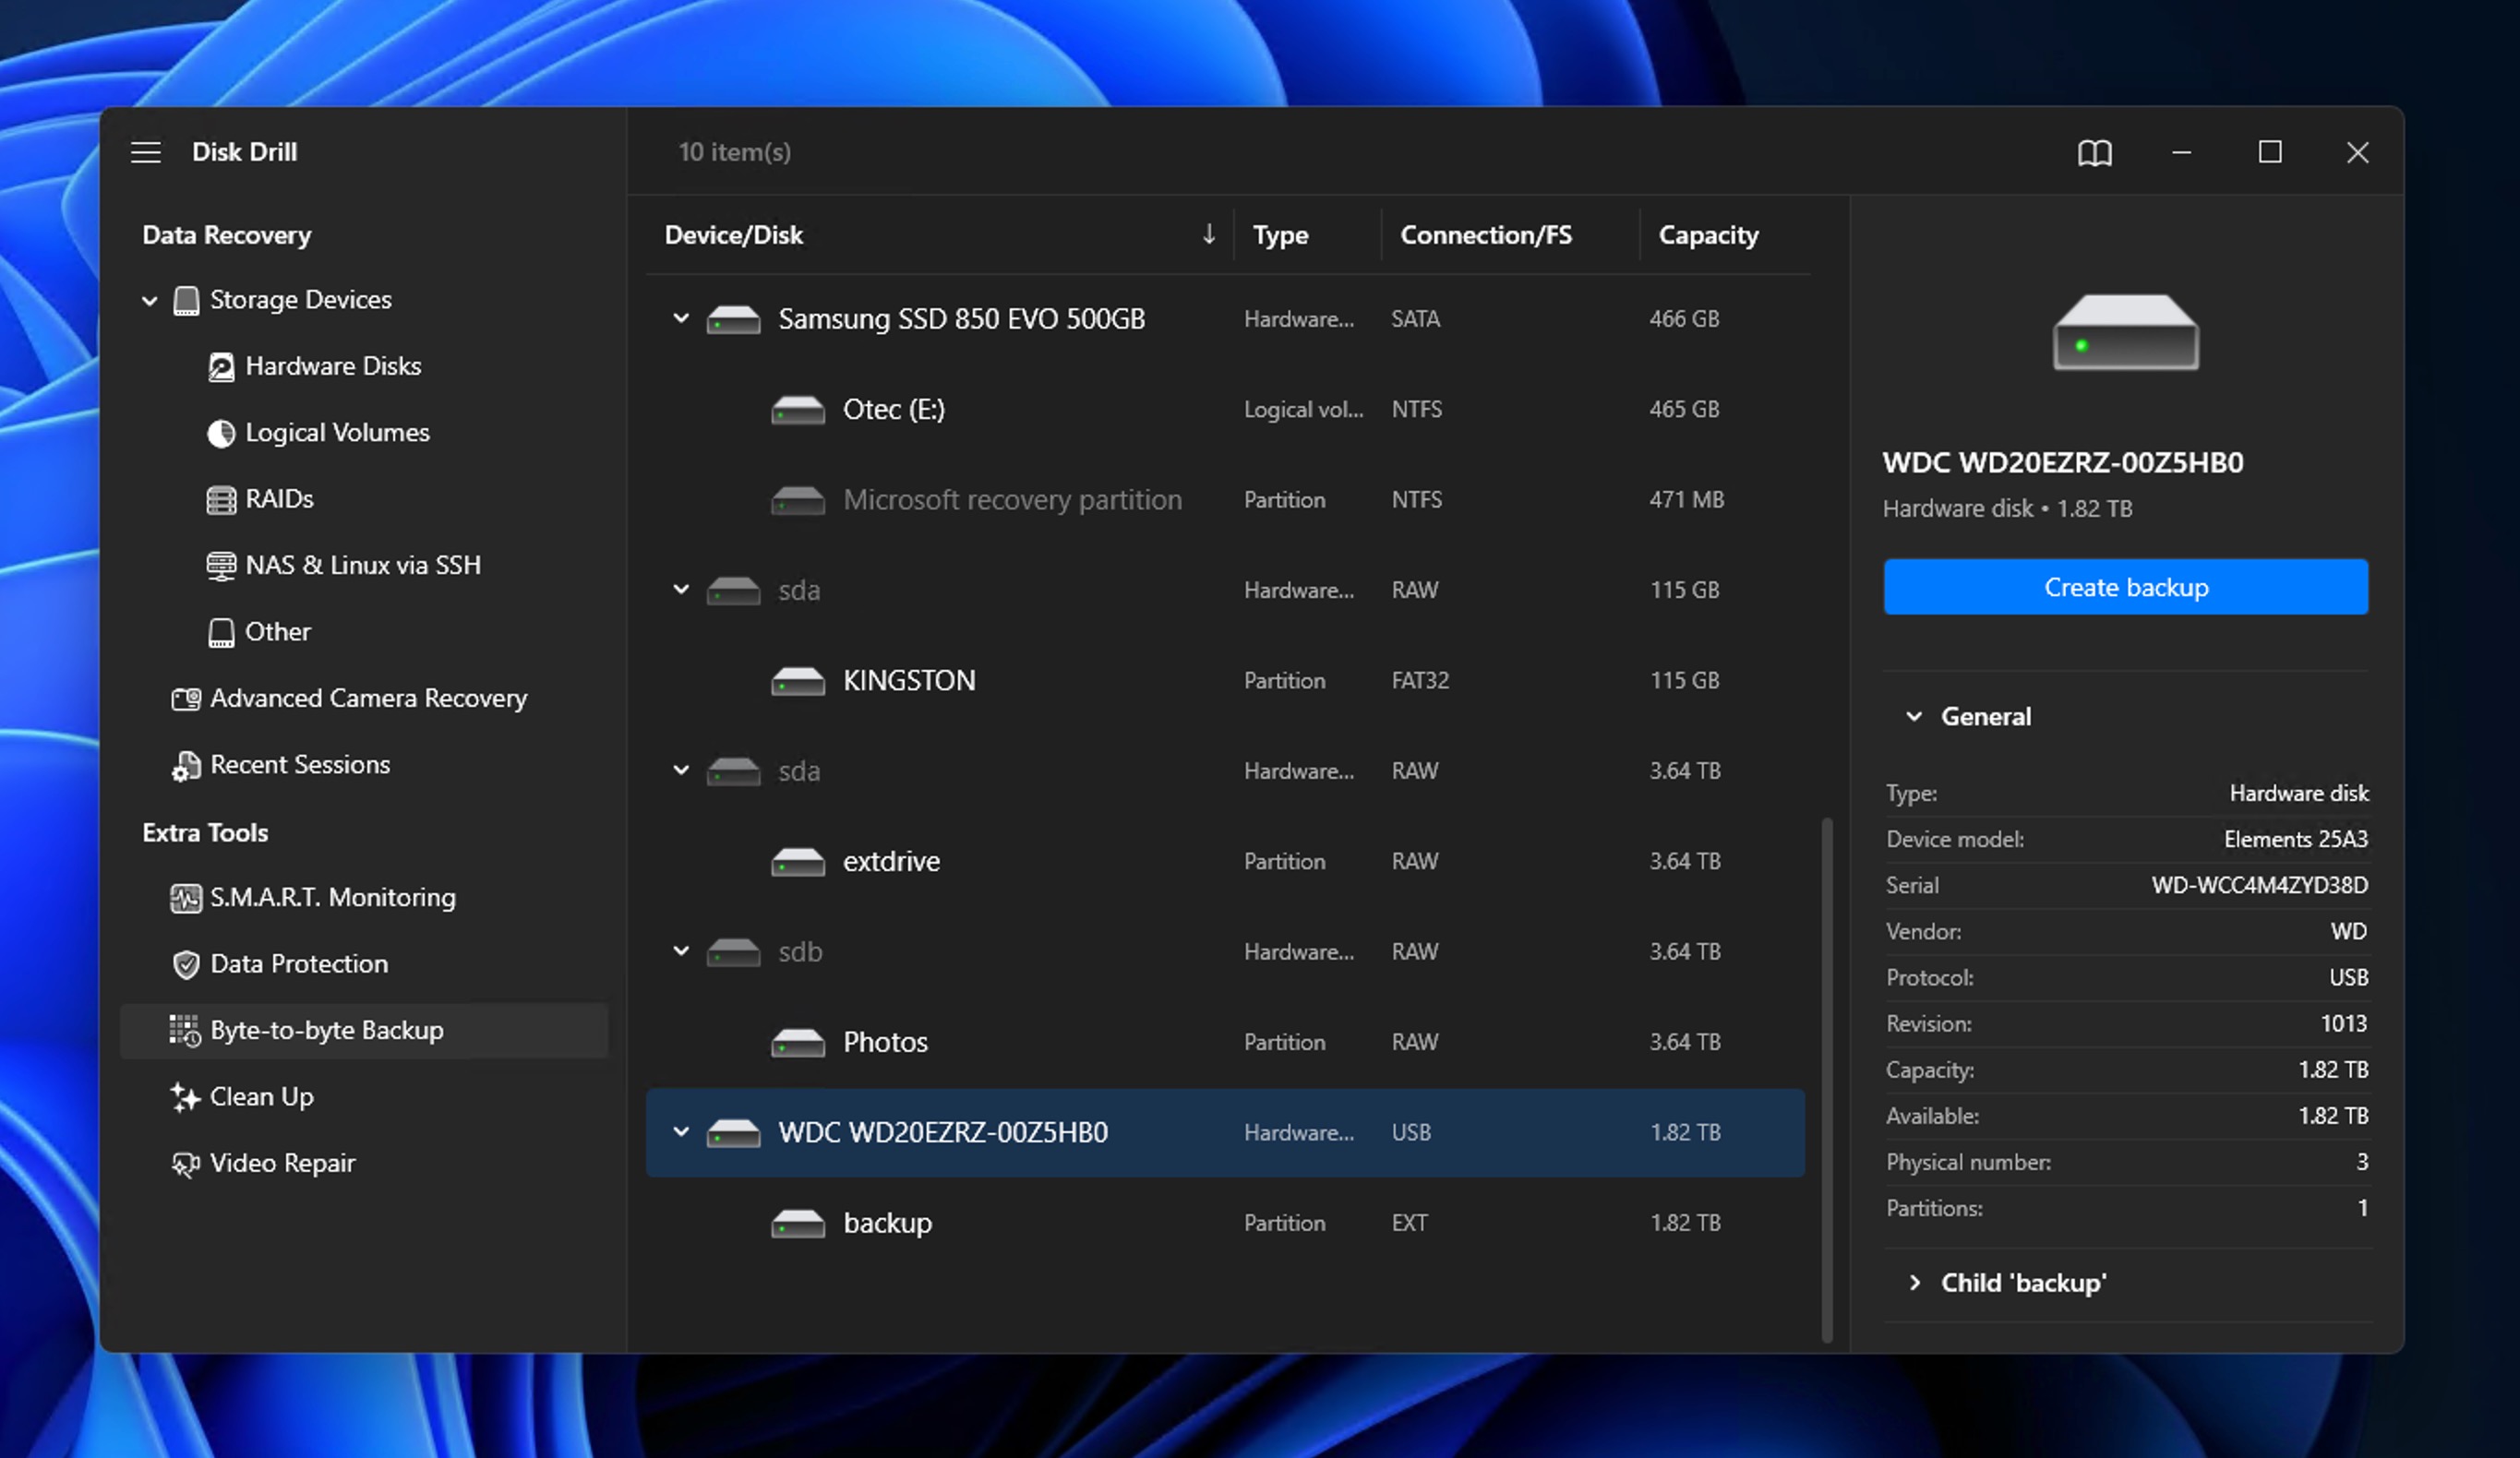Viewport: 2520px width, 1458px height.
Task: Sort by Capacity column header
Action: click(x=1708, y=235)
